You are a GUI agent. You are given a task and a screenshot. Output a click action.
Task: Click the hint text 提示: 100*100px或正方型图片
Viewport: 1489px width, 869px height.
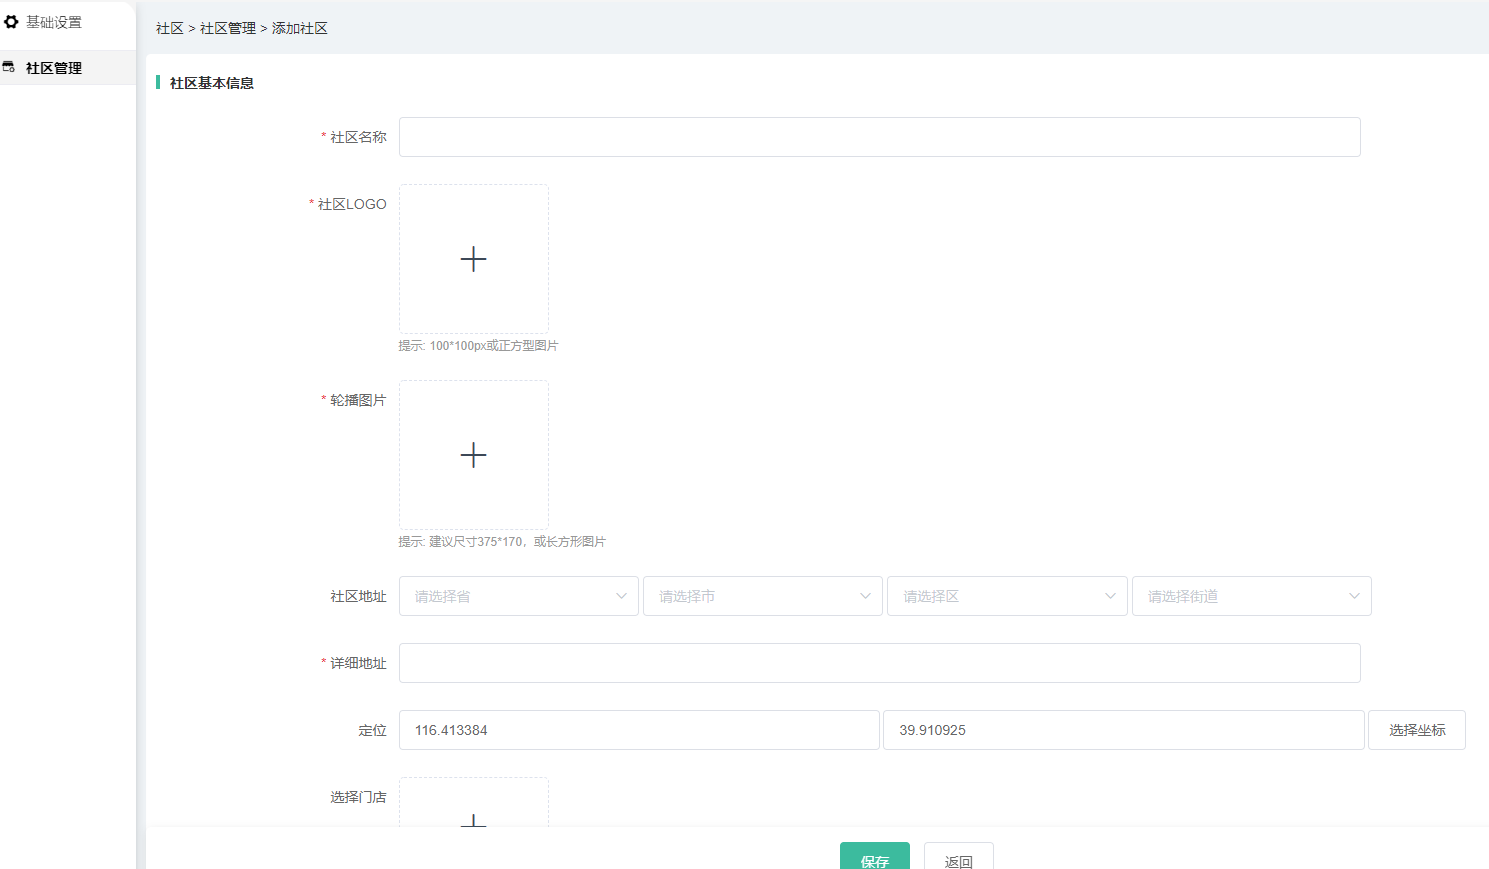[x=478, y=346]
